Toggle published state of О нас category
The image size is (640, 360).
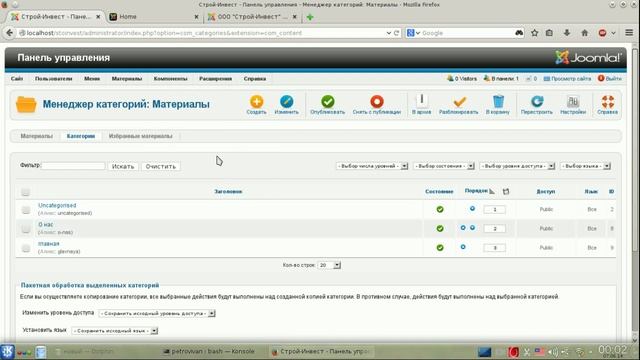[440, 229]
